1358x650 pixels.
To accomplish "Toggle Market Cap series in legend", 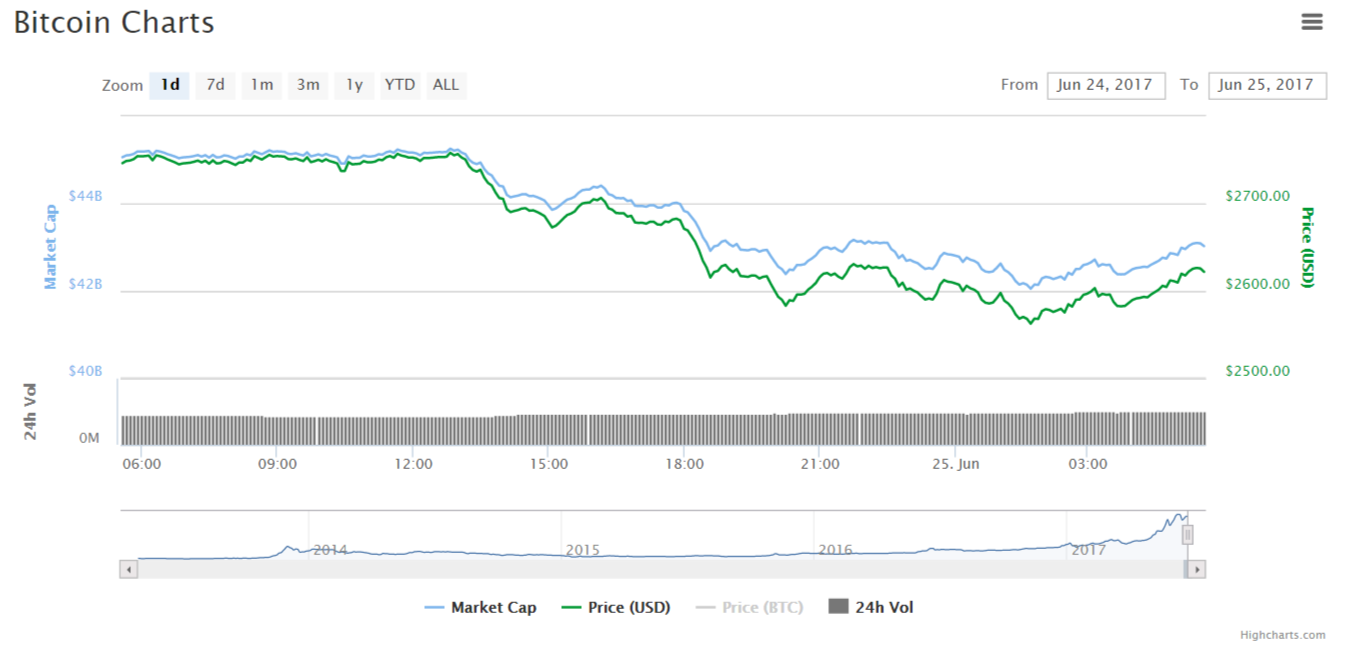I will click(481, 607).
